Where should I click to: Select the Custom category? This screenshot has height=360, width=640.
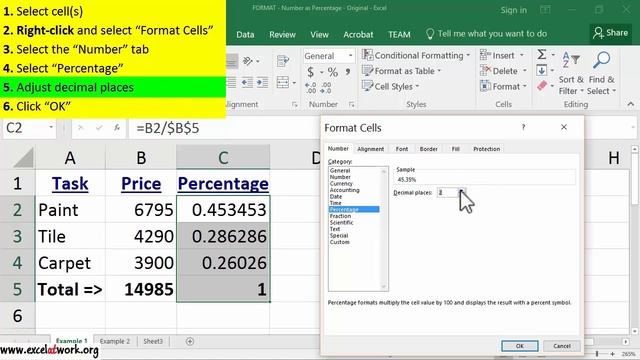point(340,242)
